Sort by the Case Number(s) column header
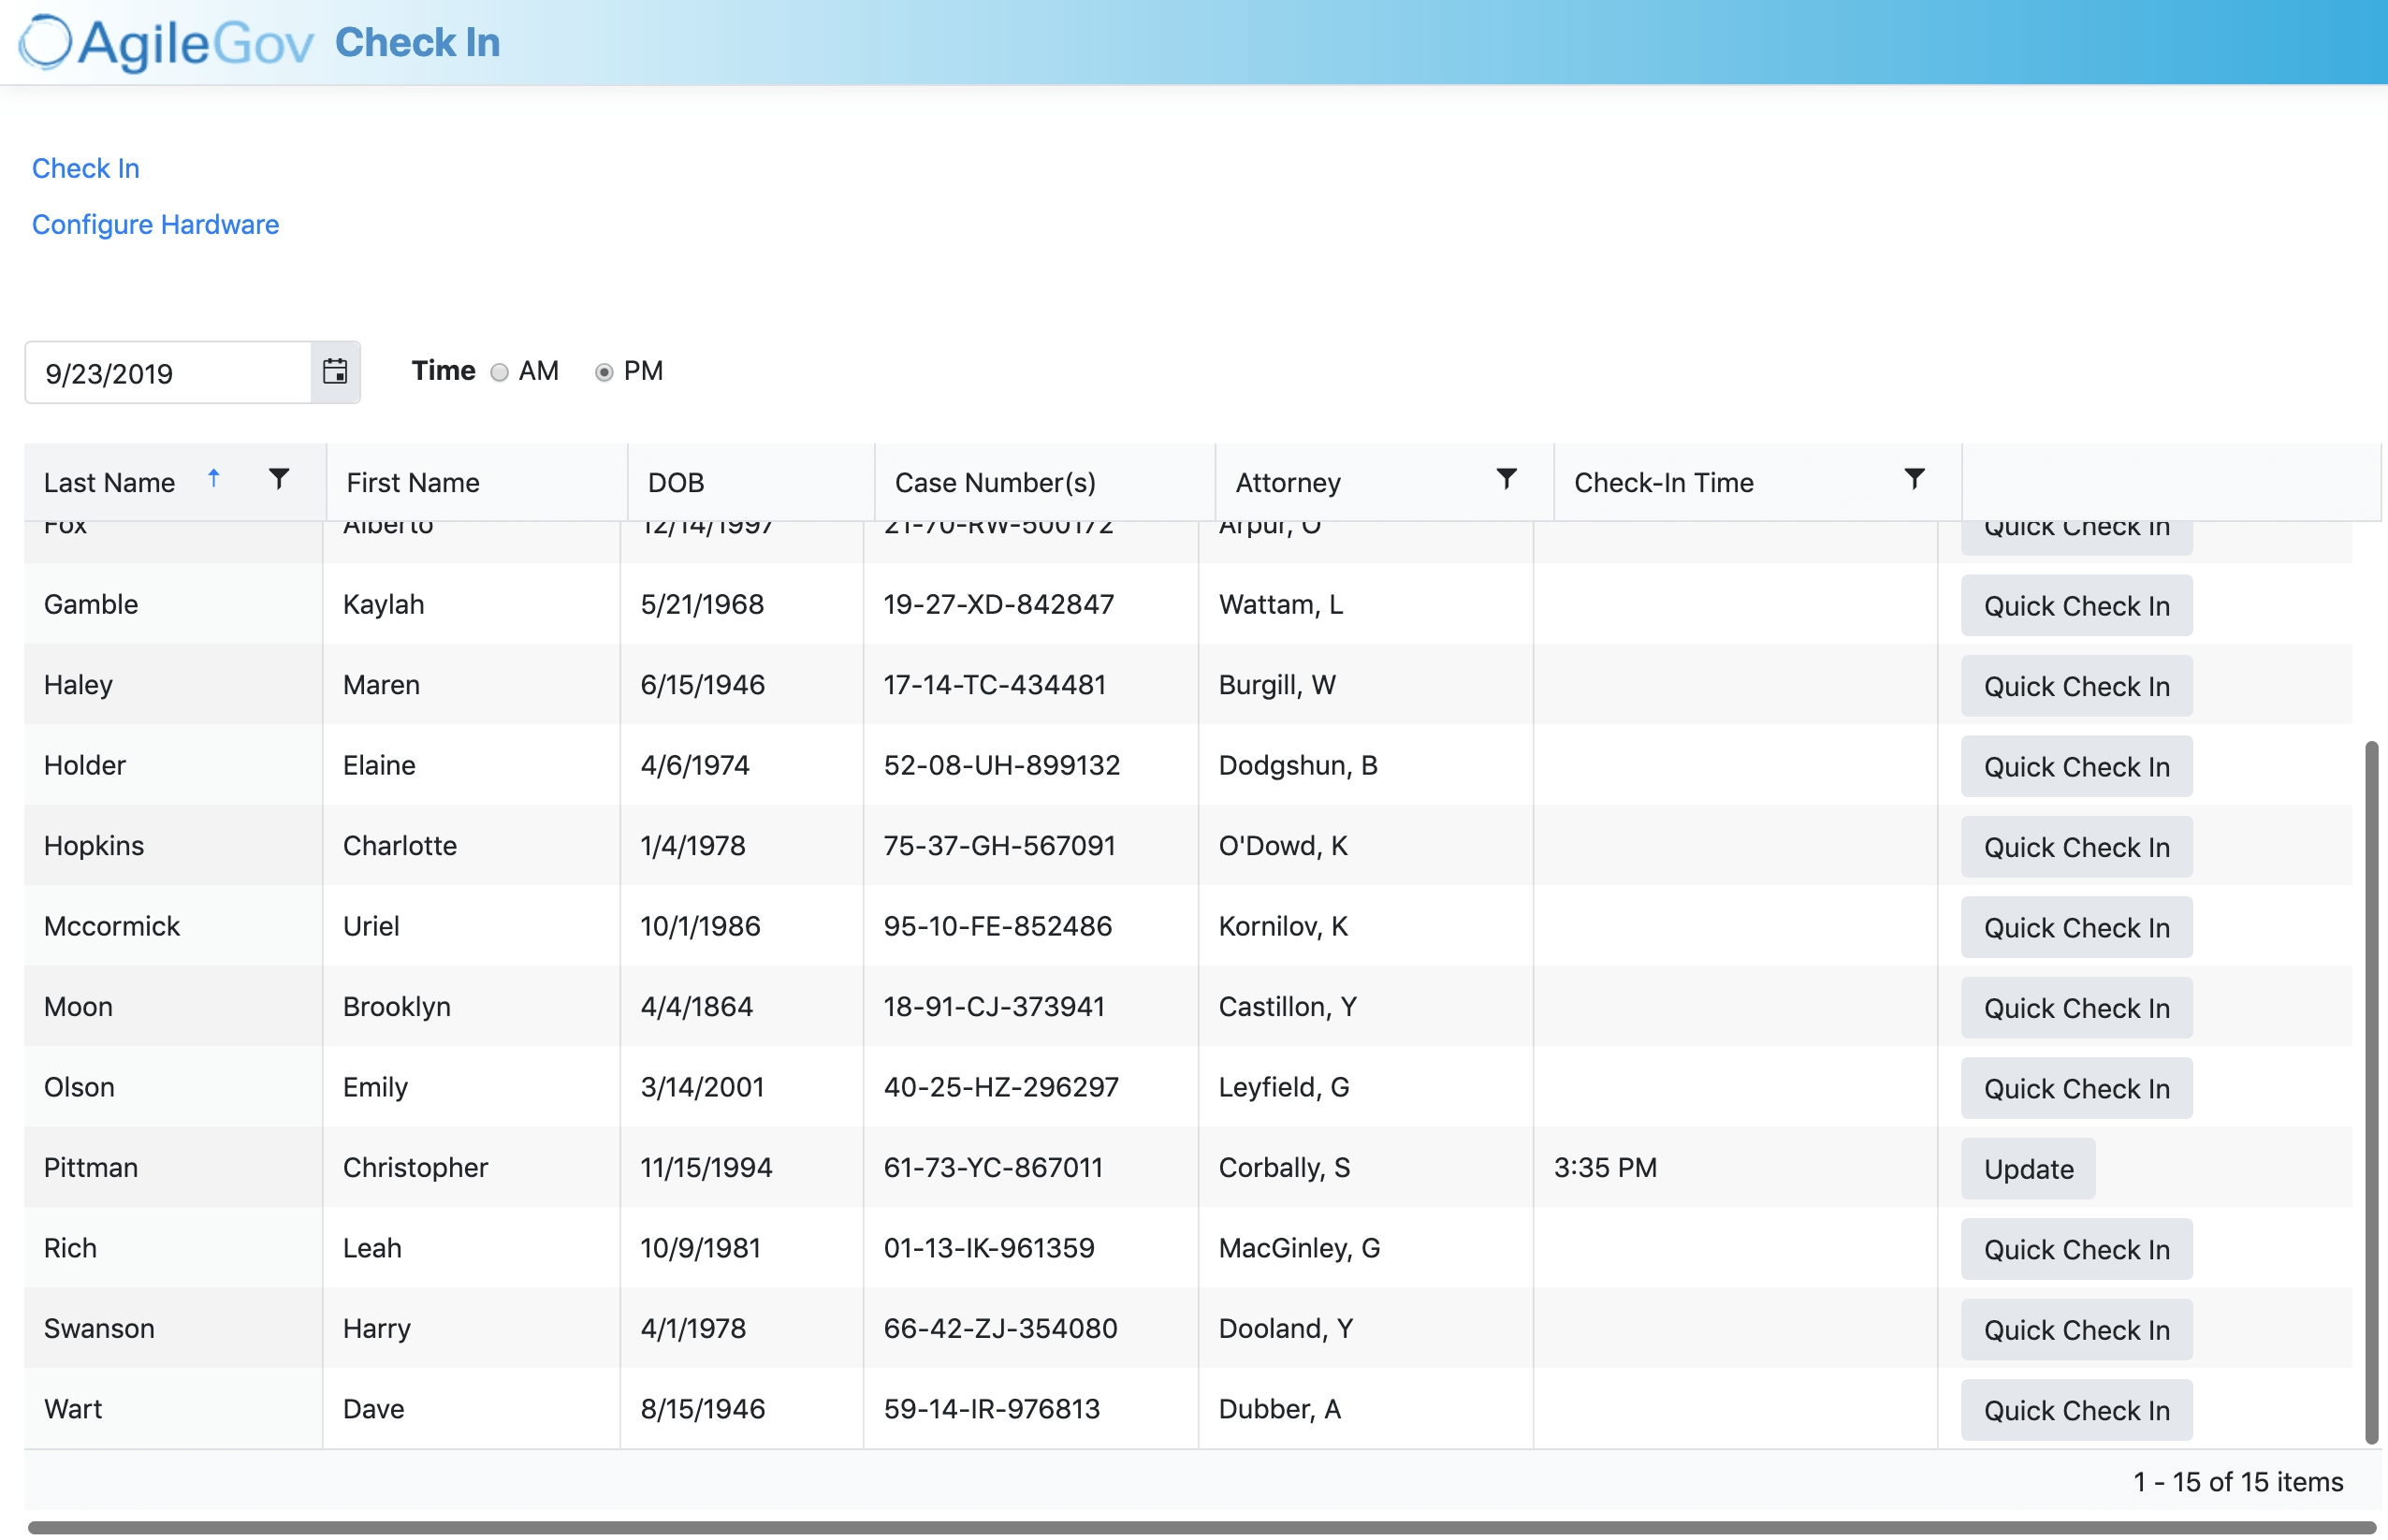This screenshot has width=2388, height=1540. (x=995, y=483)
